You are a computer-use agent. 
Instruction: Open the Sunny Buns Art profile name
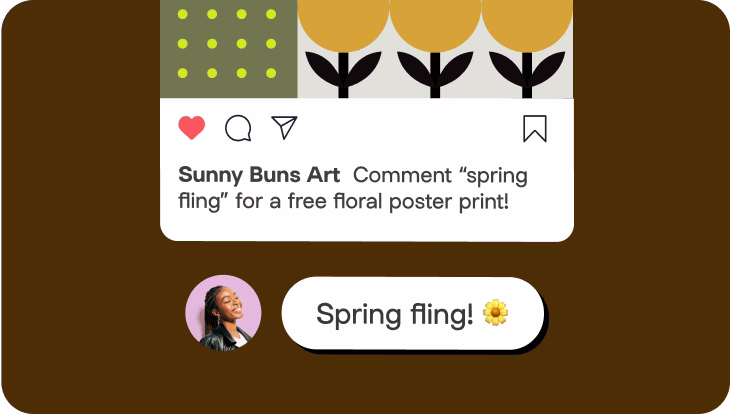pyautogui.click(x=259, y=175)
